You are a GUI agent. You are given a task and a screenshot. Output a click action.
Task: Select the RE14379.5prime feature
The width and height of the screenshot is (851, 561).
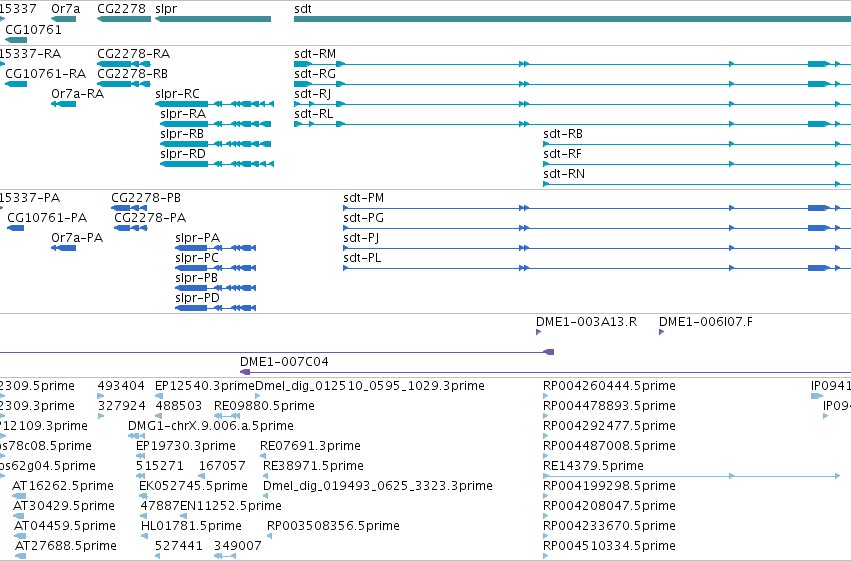(692, 476)
